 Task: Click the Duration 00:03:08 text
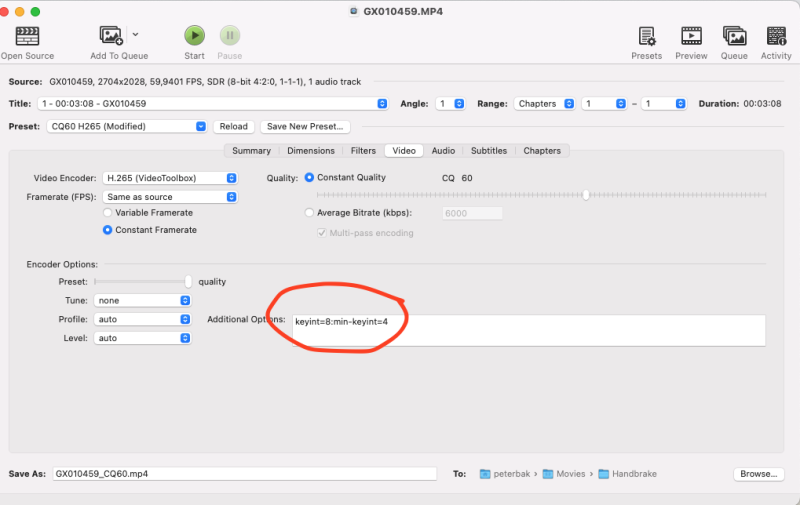click(x=740, y=104)
